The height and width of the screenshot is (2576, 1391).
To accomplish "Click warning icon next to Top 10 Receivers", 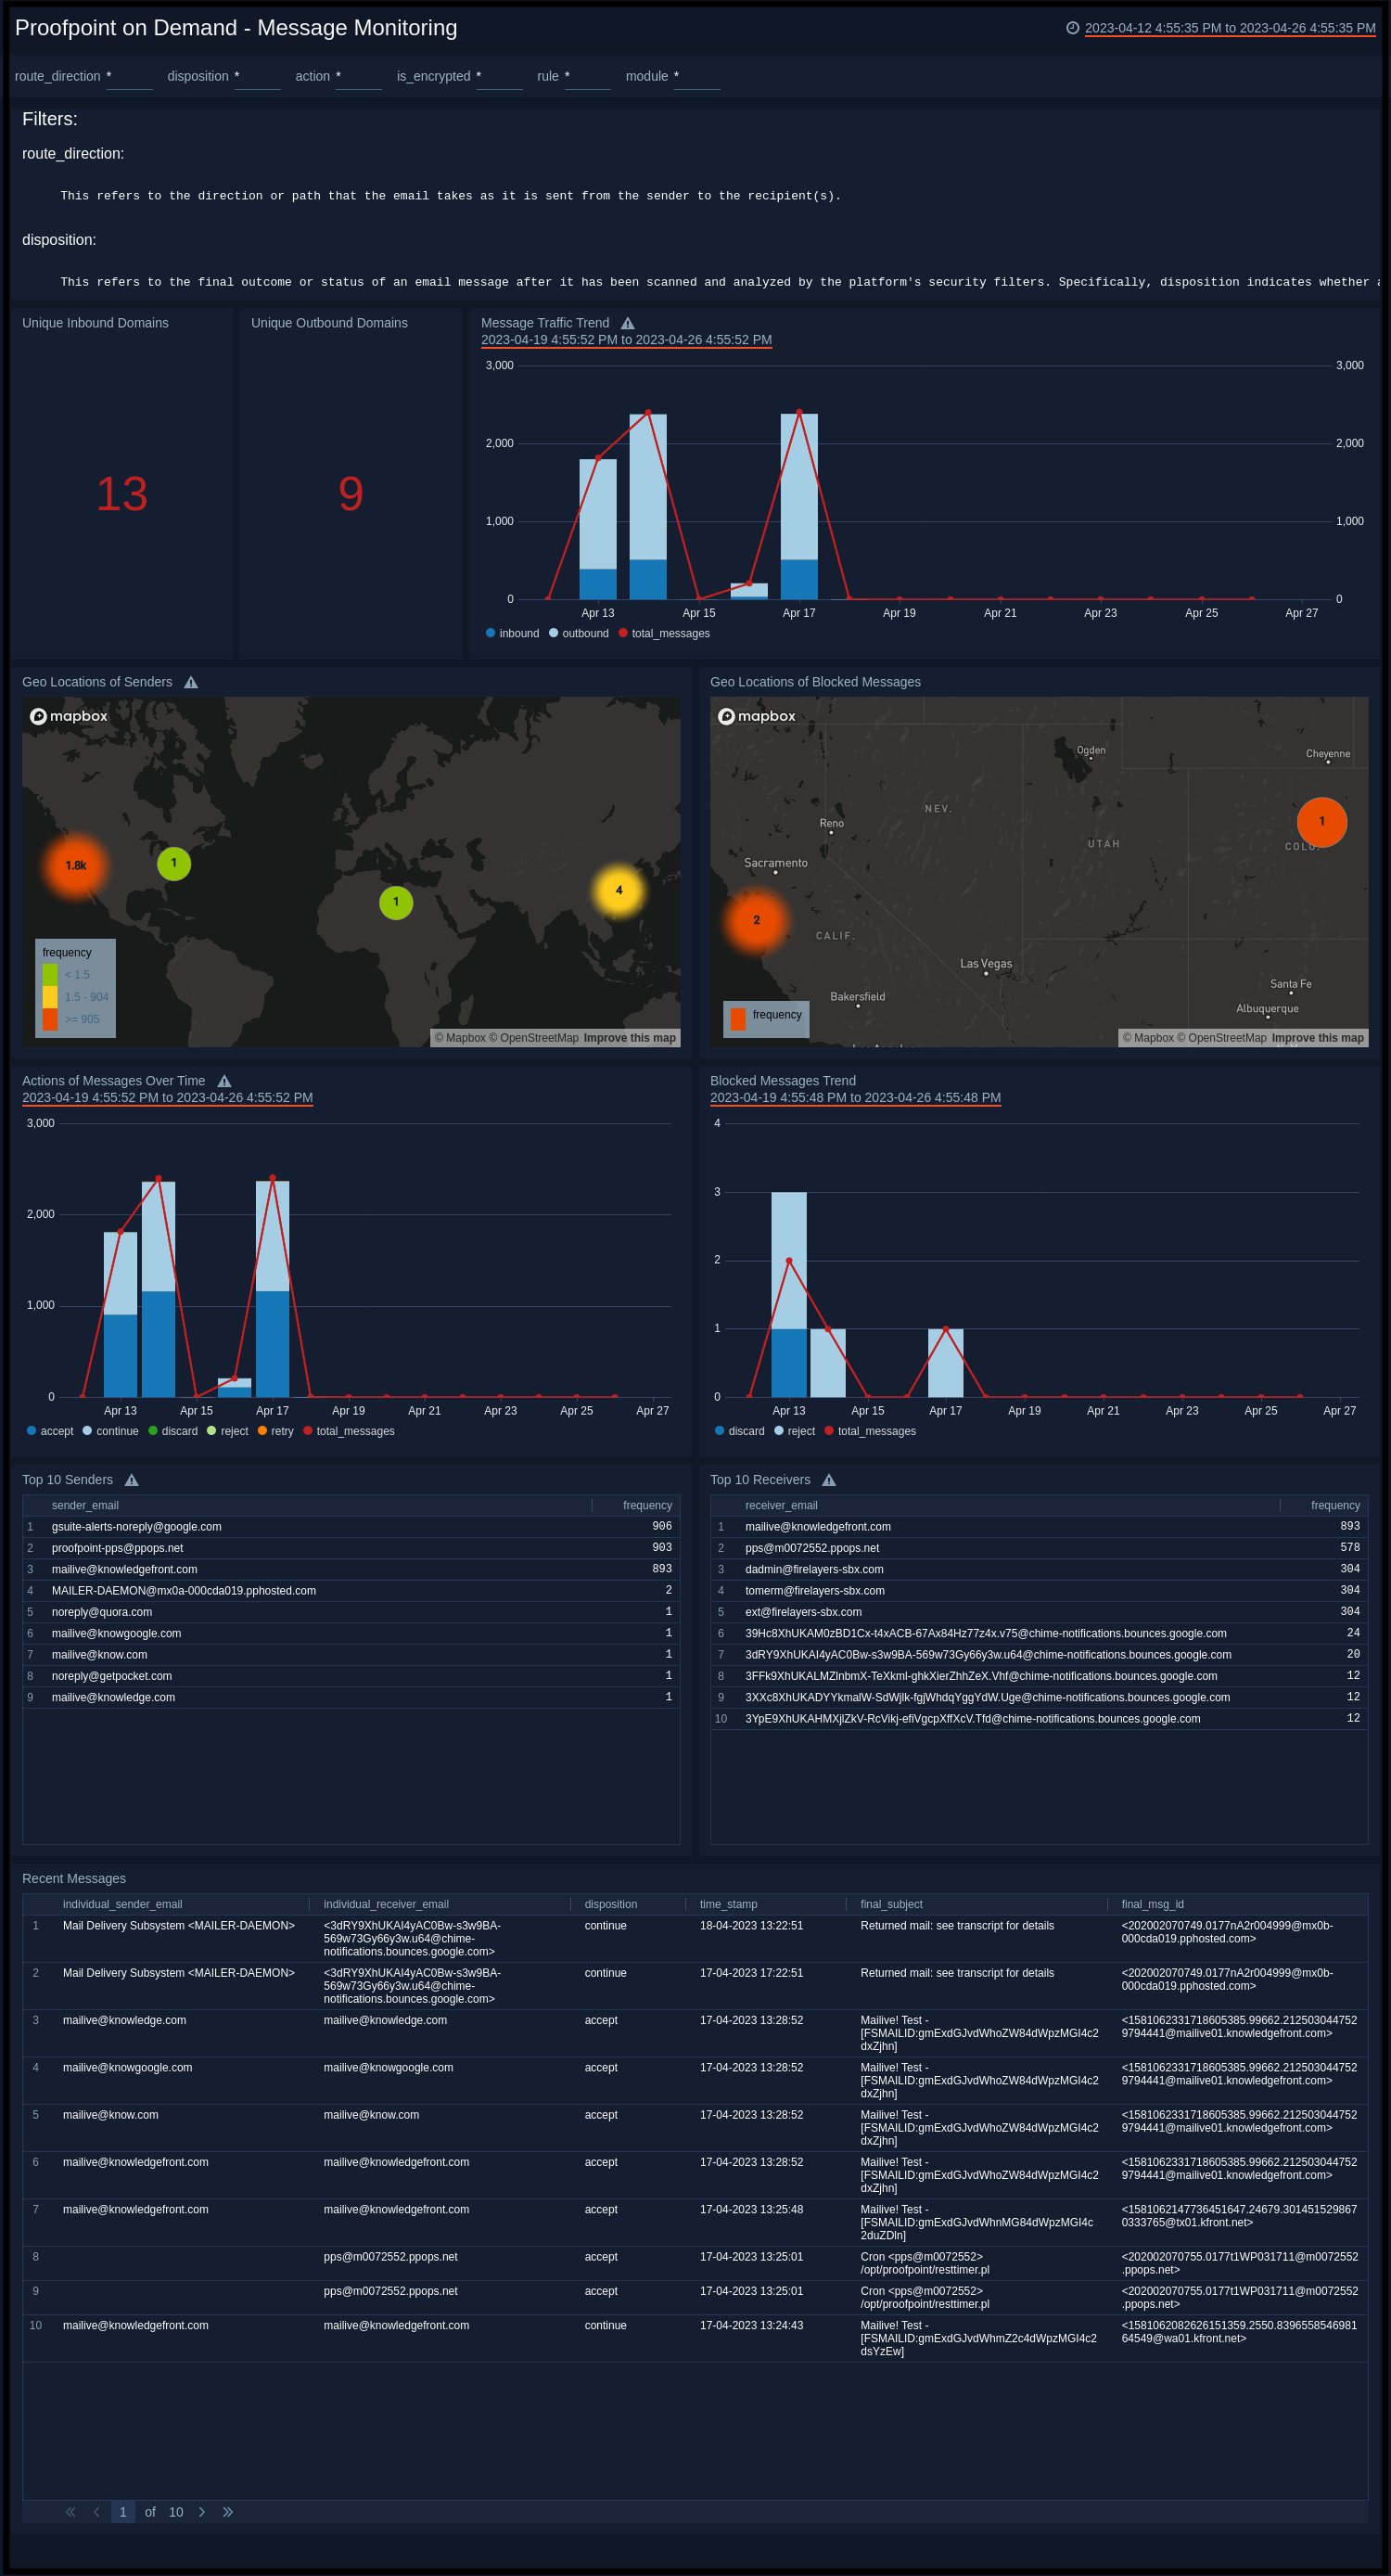I will point(828,1480).
